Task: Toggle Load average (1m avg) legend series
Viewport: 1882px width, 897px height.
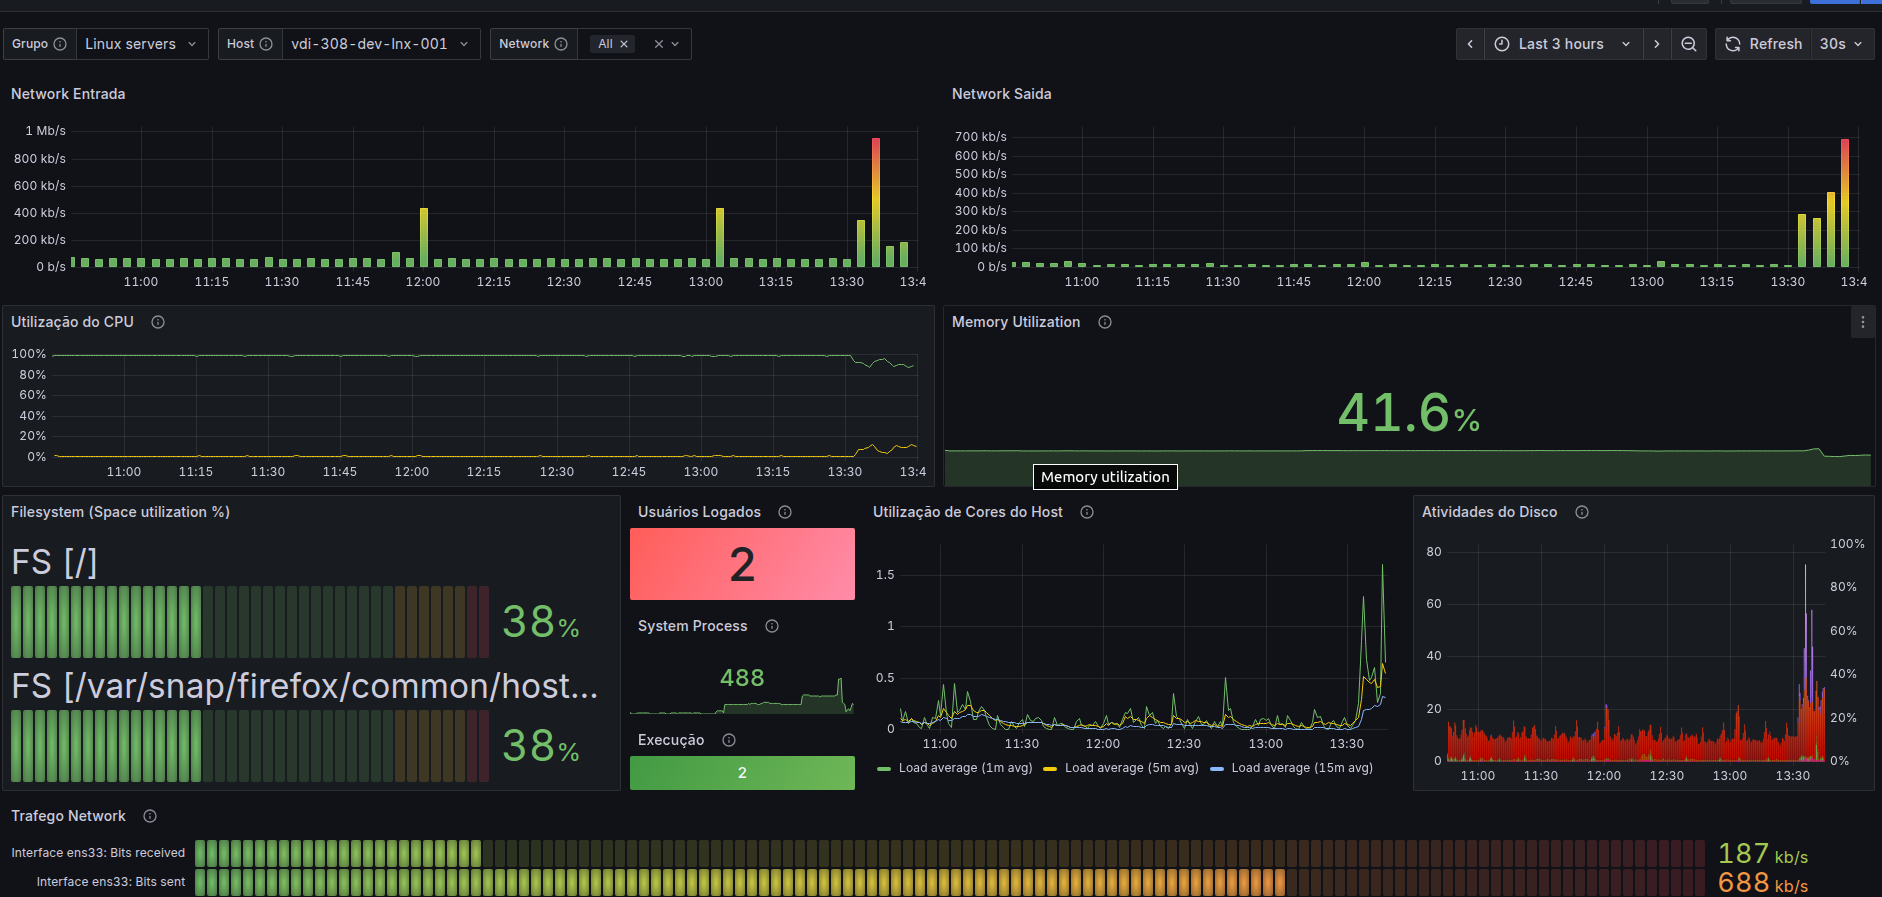Action: coord(955,768)
